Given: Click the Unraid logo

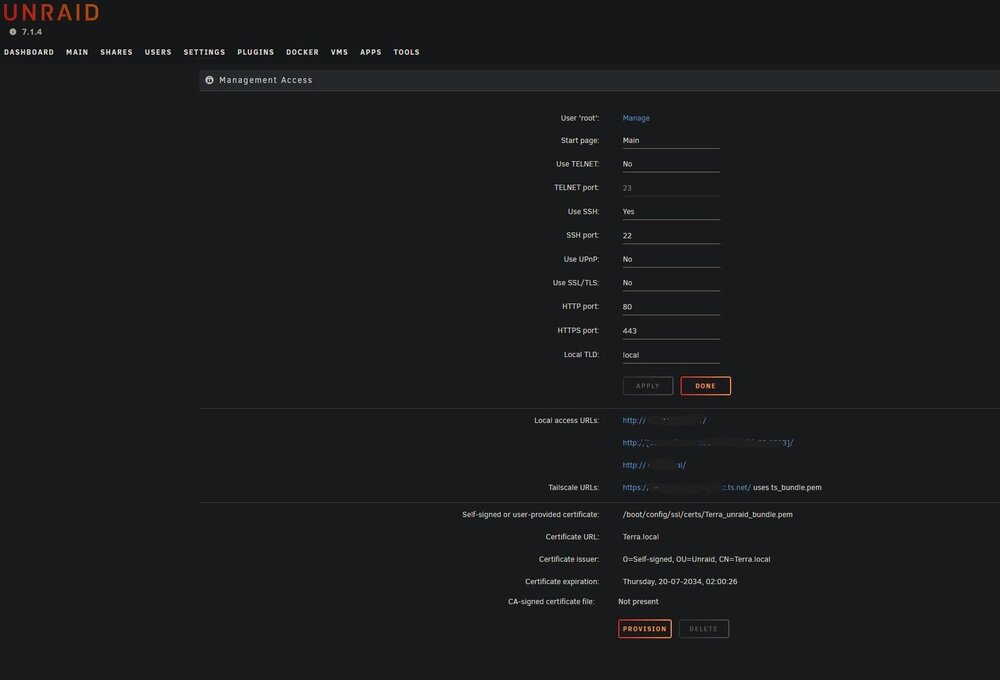Looking at the screenshot, I should pyautogui.click(x=51, y=12).
